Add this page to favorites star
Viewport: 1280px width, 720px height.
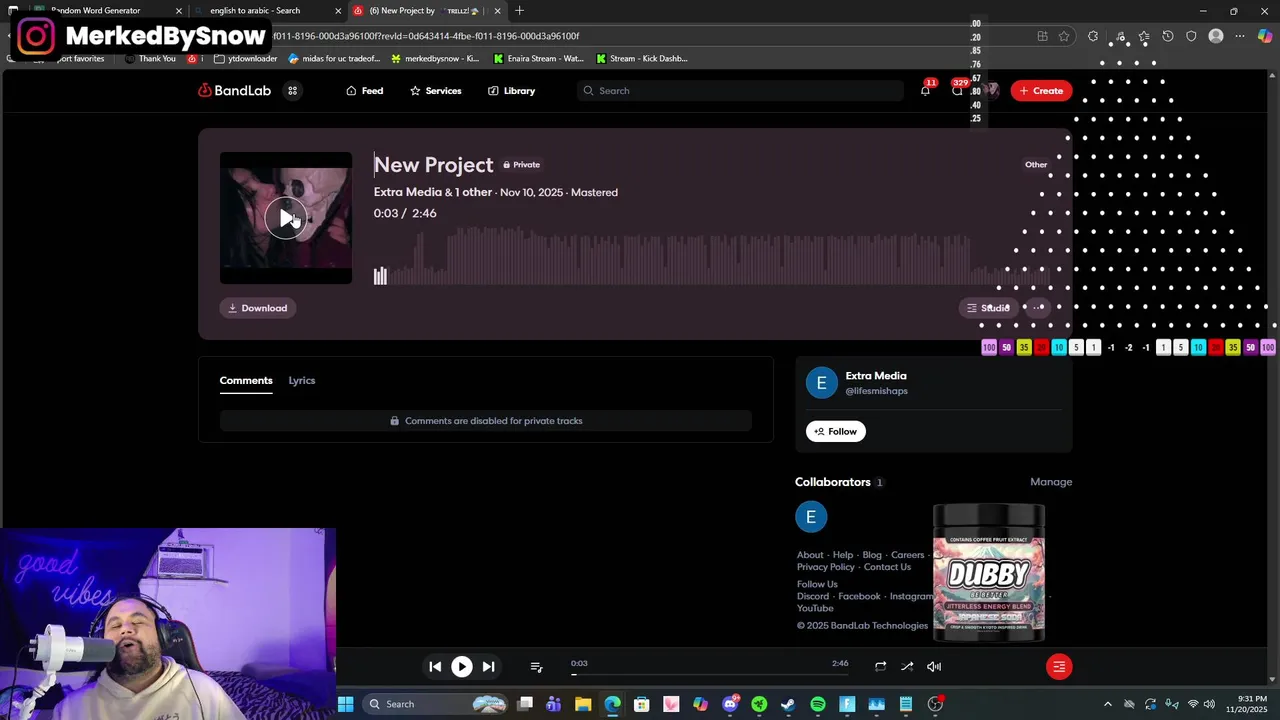pyautogui.click(x=1064, y=36)
